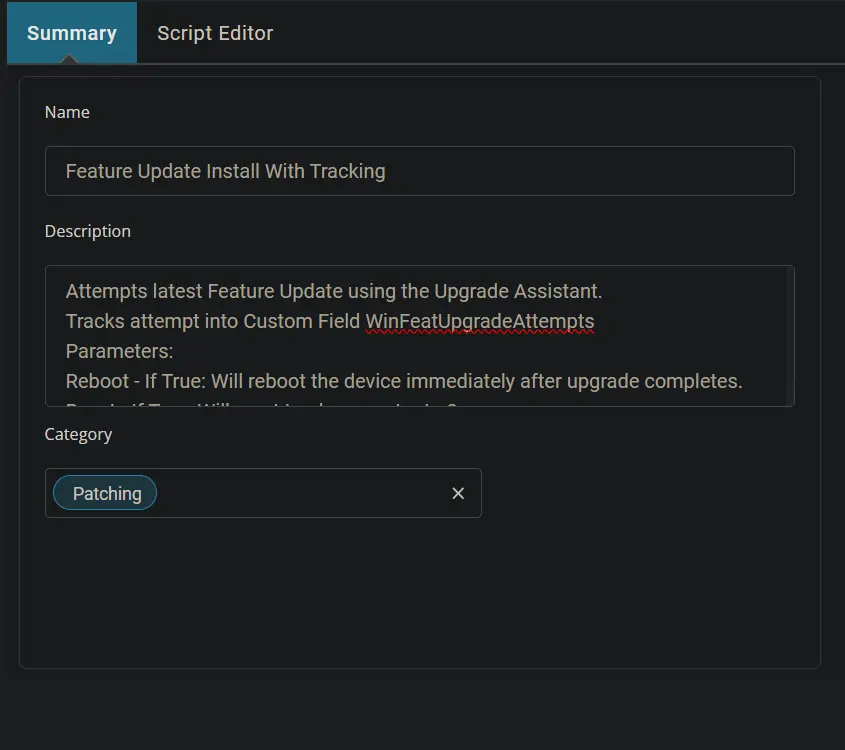The height and width of the screenshot is (750, 845).
Task: Place cursor in 'Reboot - If True' line
Action: [404, 381]
